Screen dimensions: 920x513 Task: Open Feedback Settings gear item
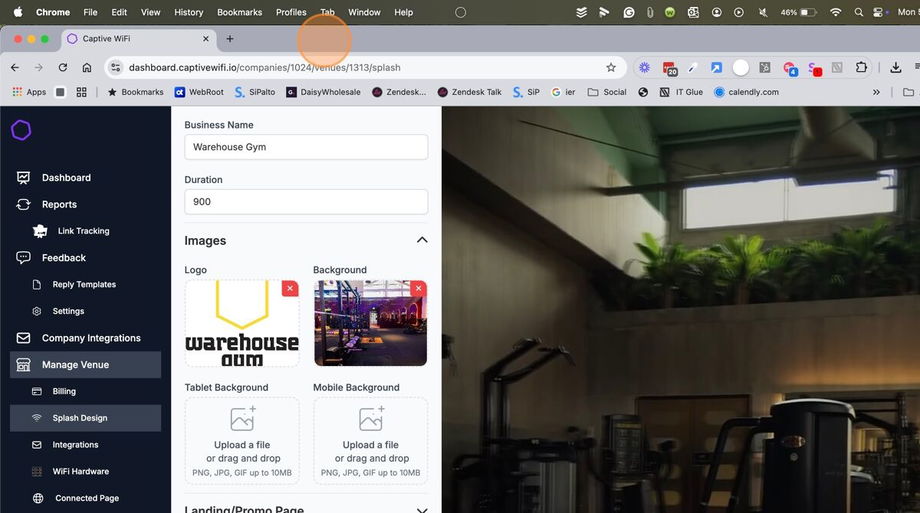coord(68,311)
